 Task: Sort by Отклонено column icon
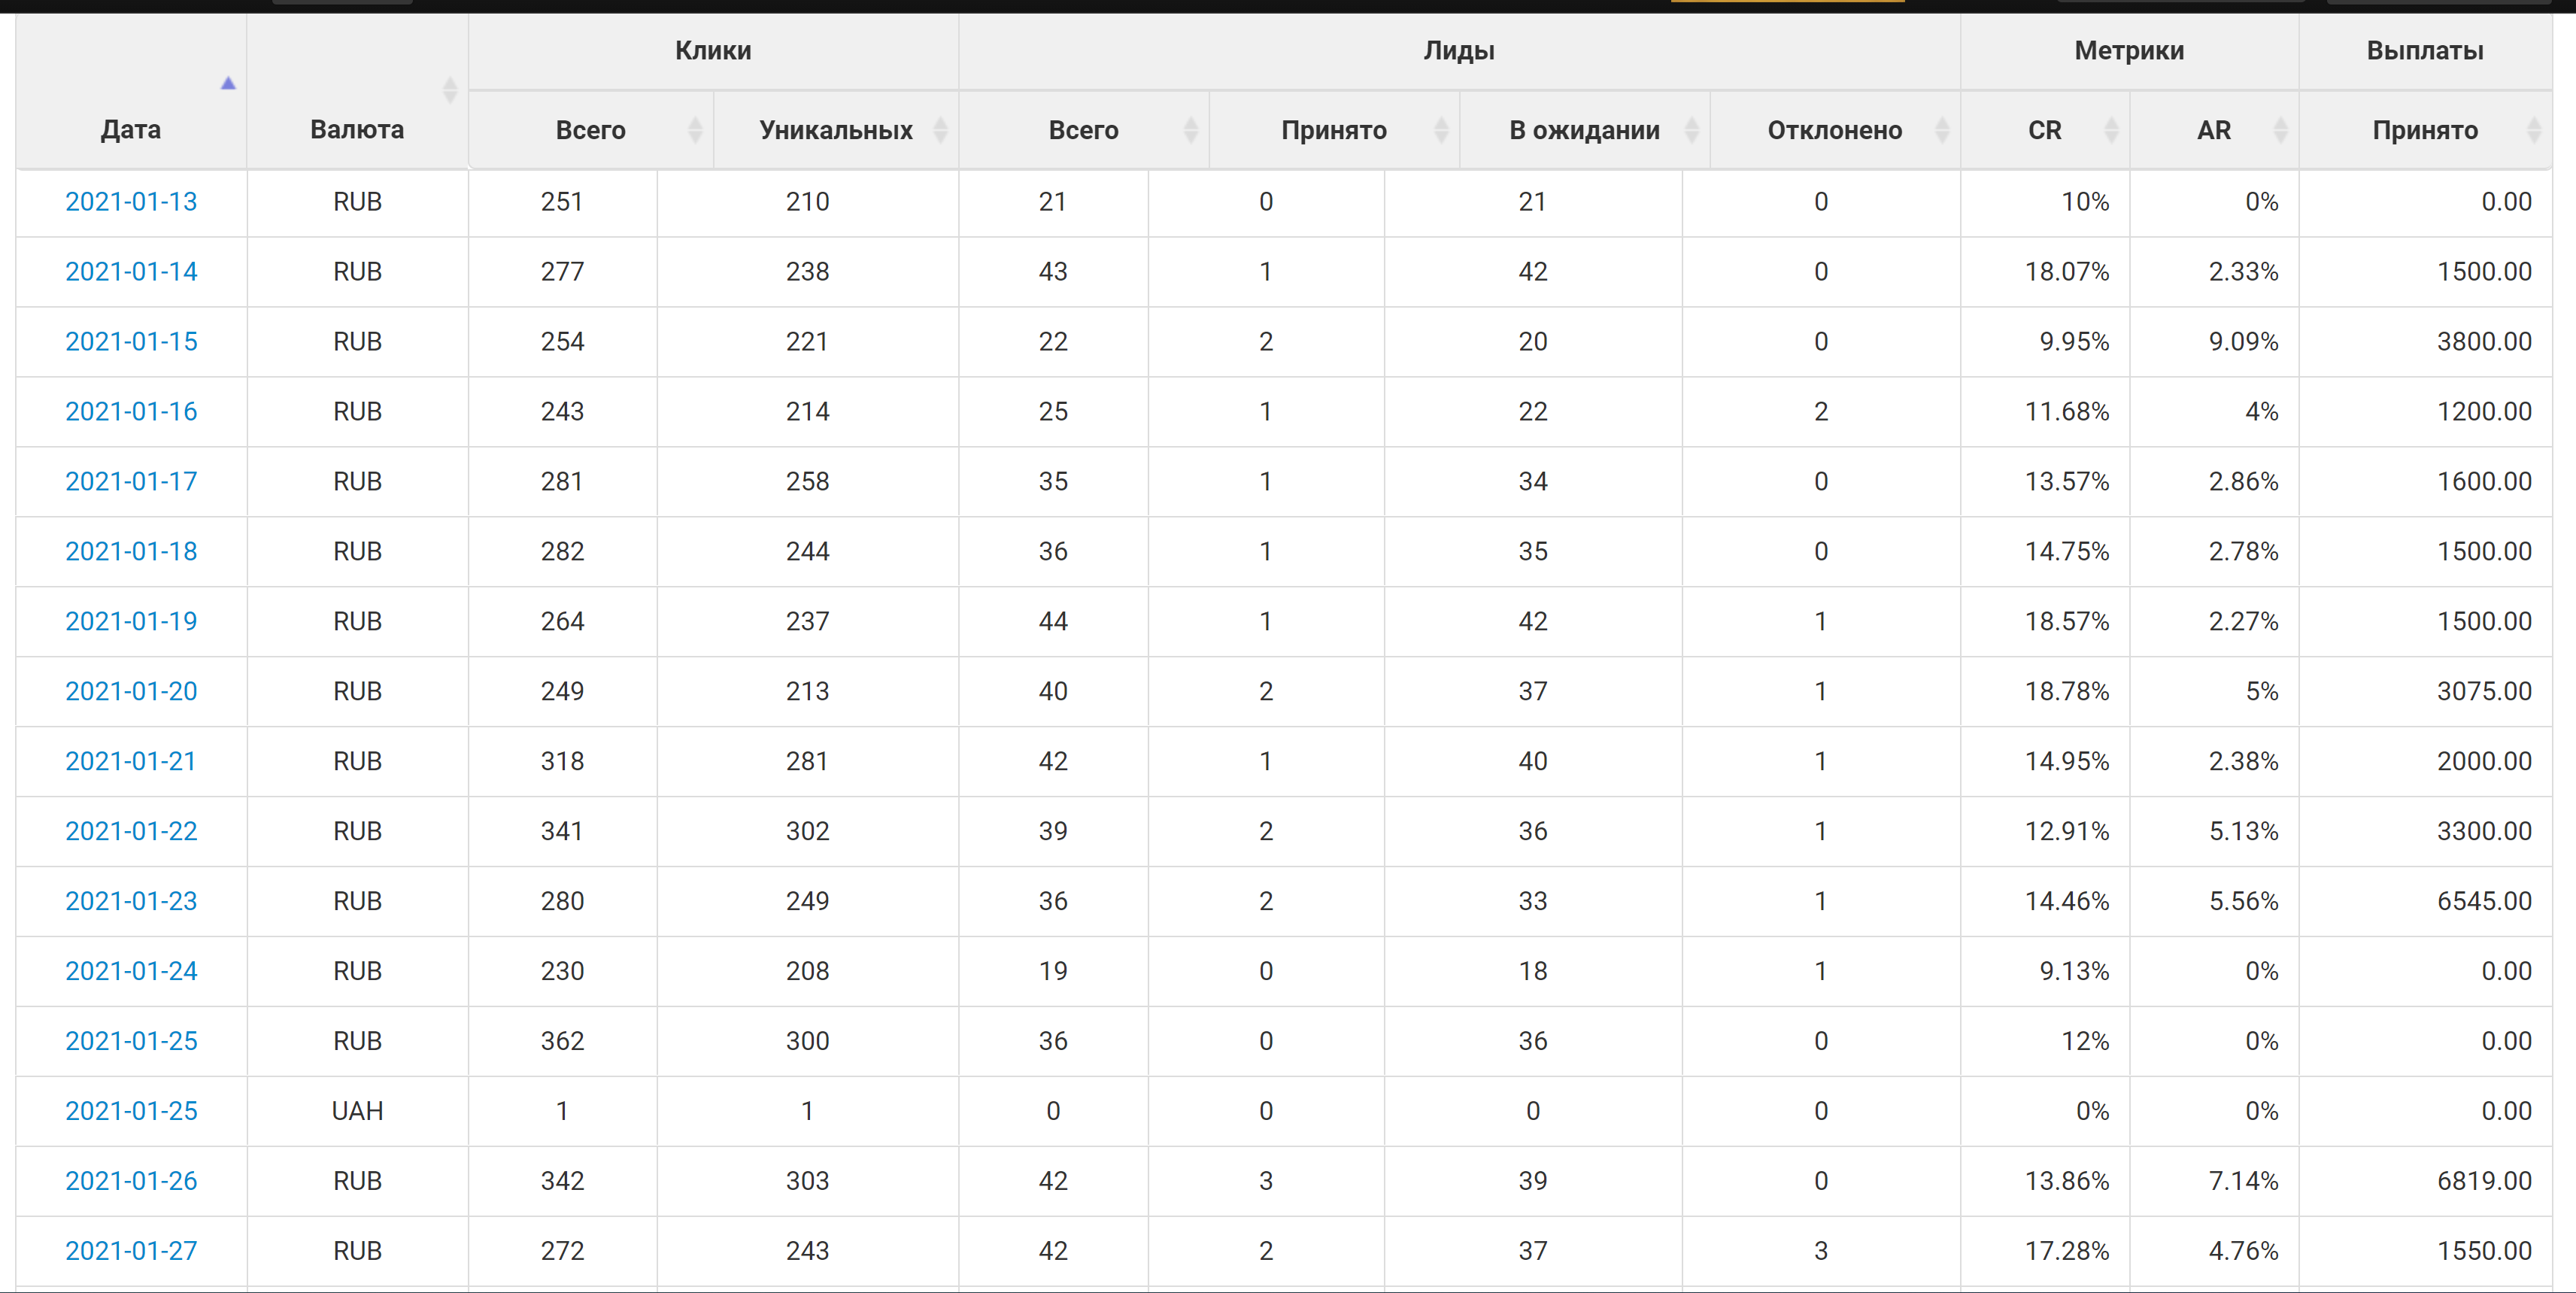click(1942, 130)
